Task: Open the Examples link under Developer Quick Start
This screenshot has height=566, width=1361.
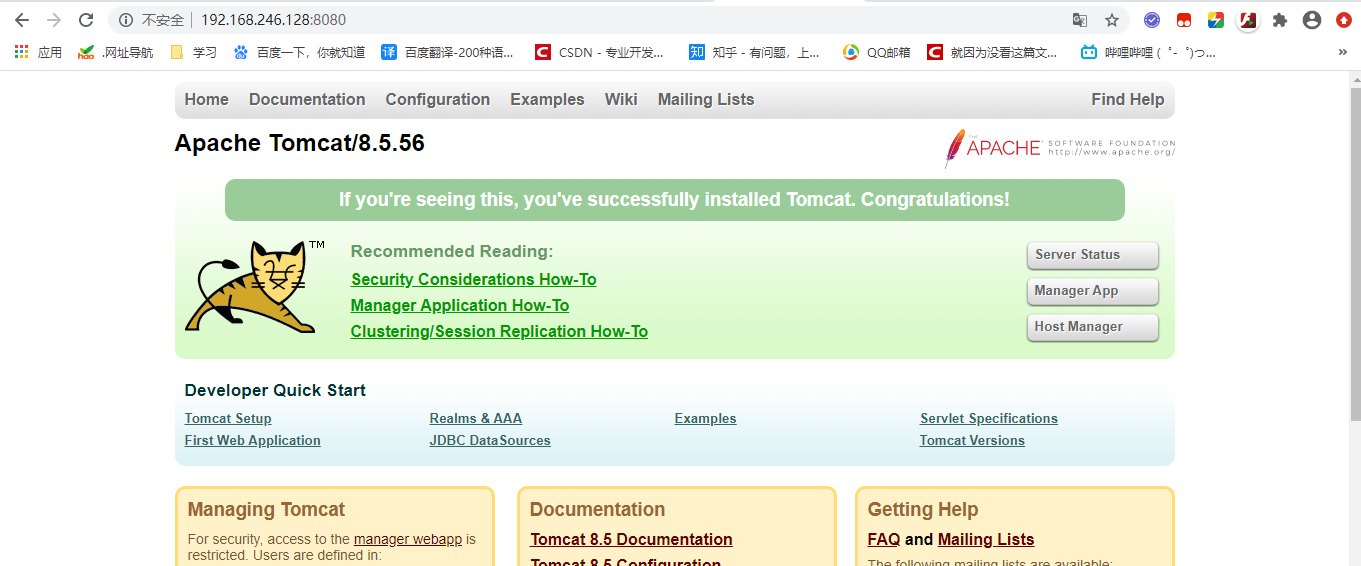Action: [705, 418]
